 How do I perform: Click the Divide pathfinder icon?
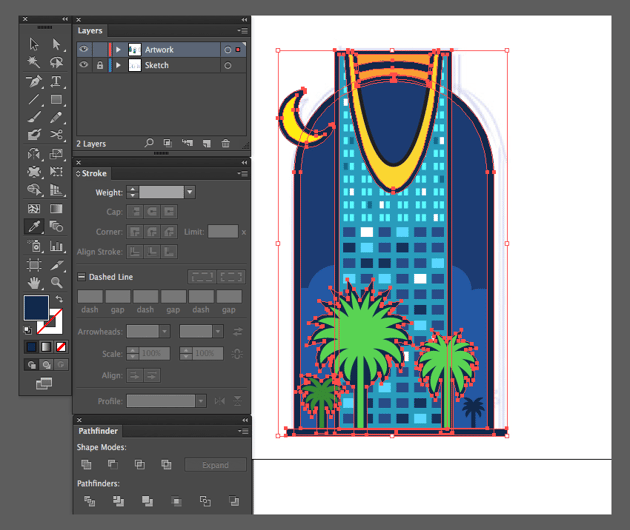[x=90, y=501]
